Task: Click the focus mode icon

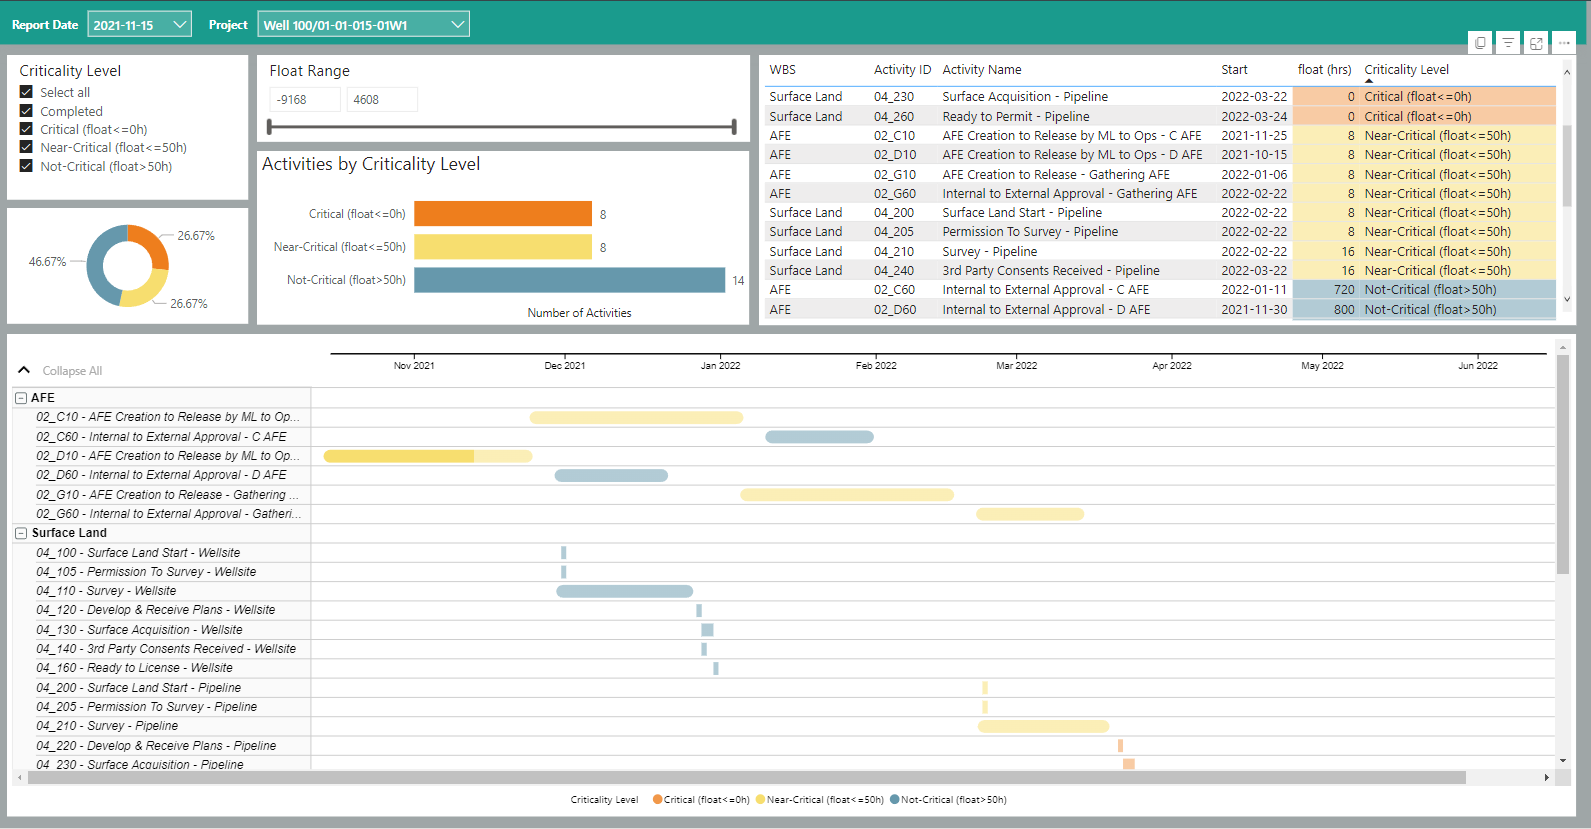Action: [1536, 43]
